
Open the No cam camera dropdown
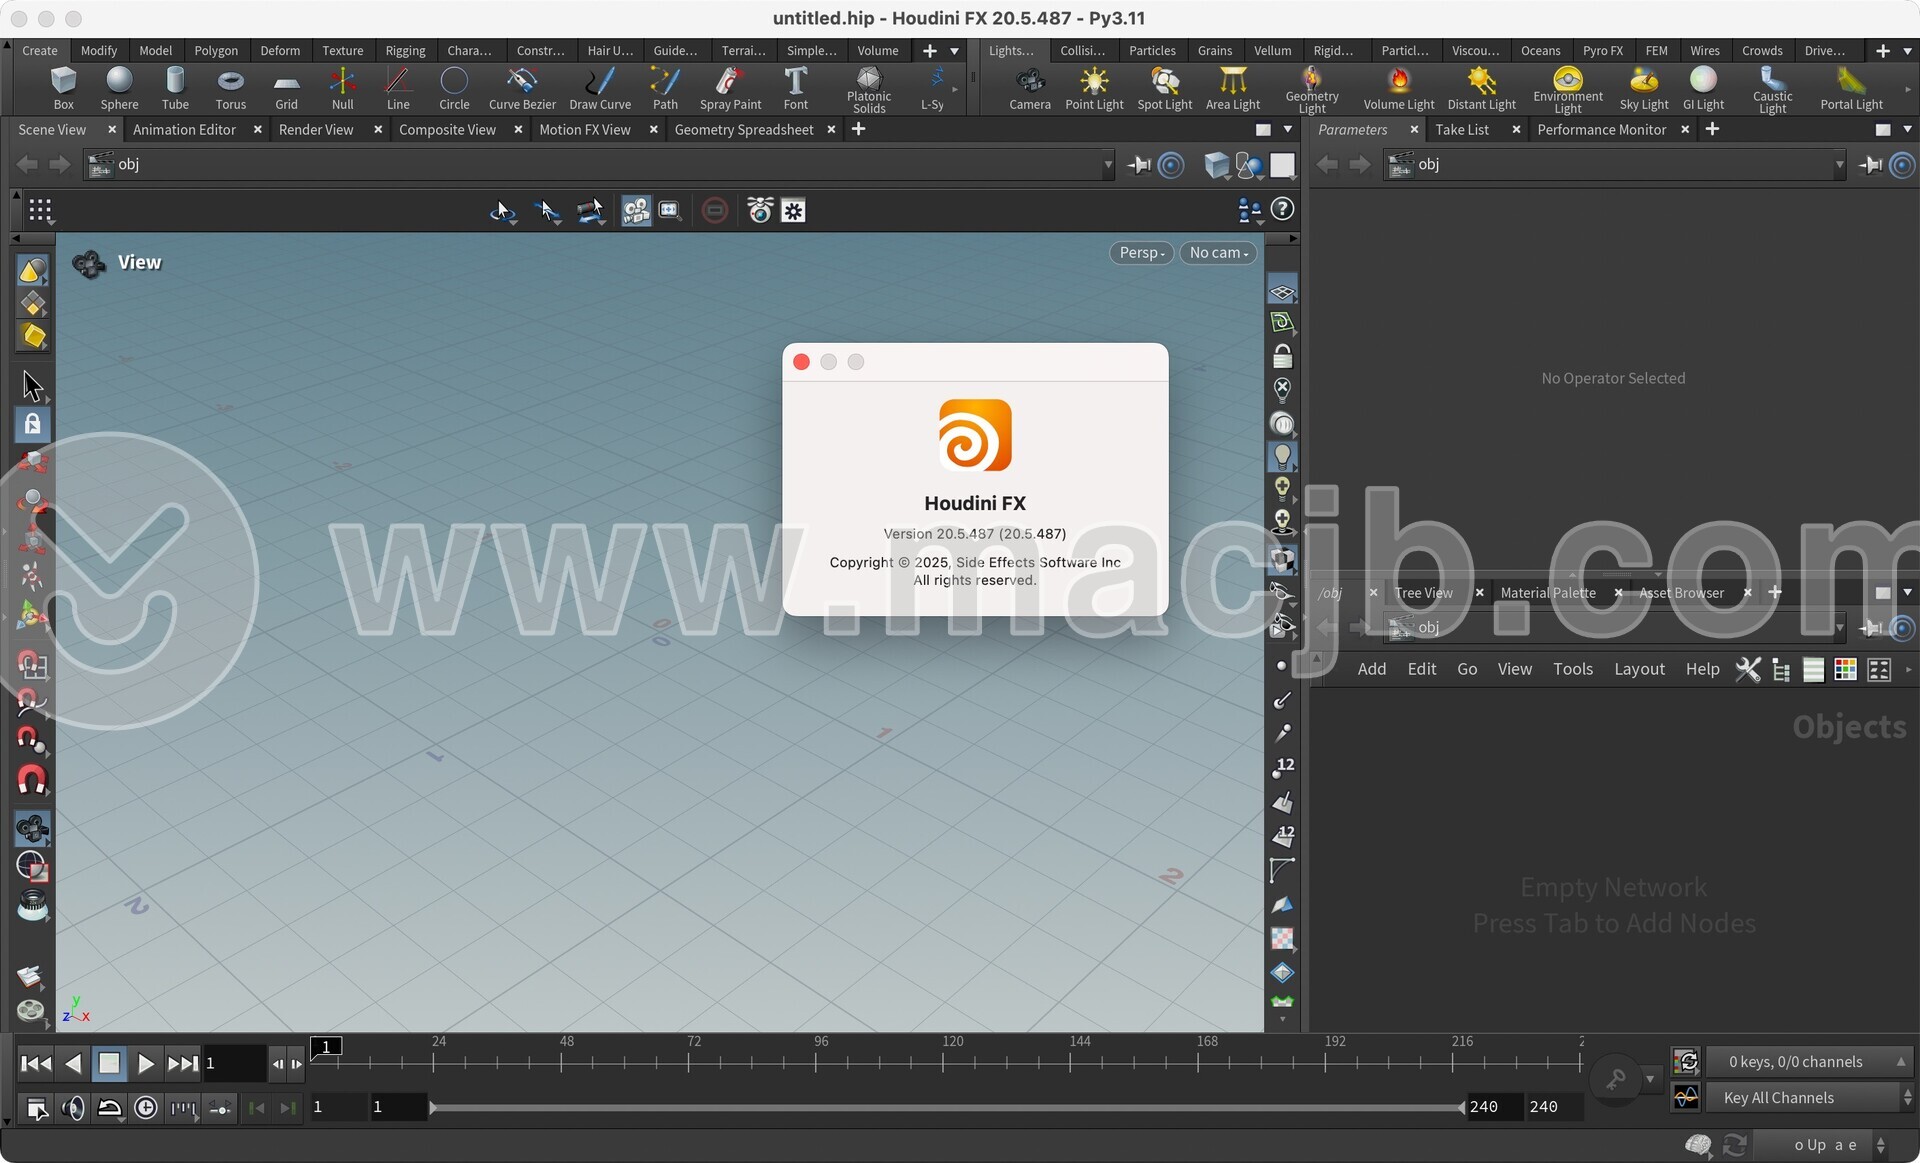1217,253
